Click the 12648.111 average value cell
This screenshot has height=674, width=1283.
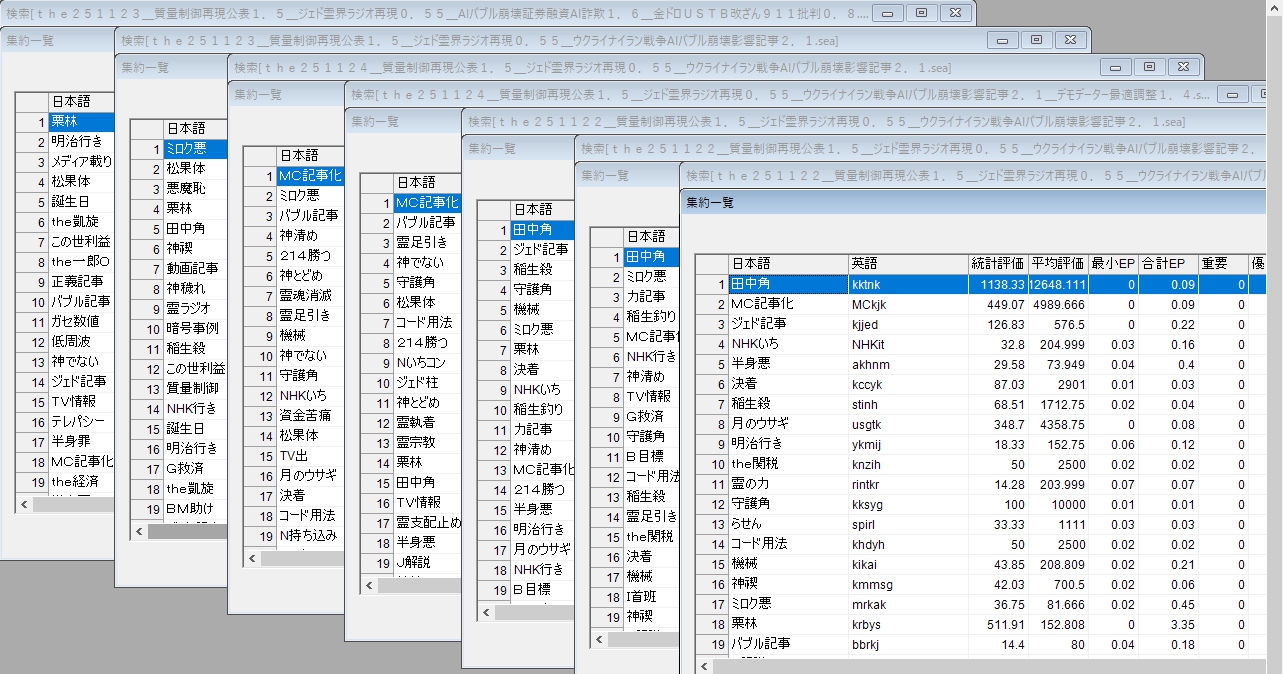point(1057,284)
